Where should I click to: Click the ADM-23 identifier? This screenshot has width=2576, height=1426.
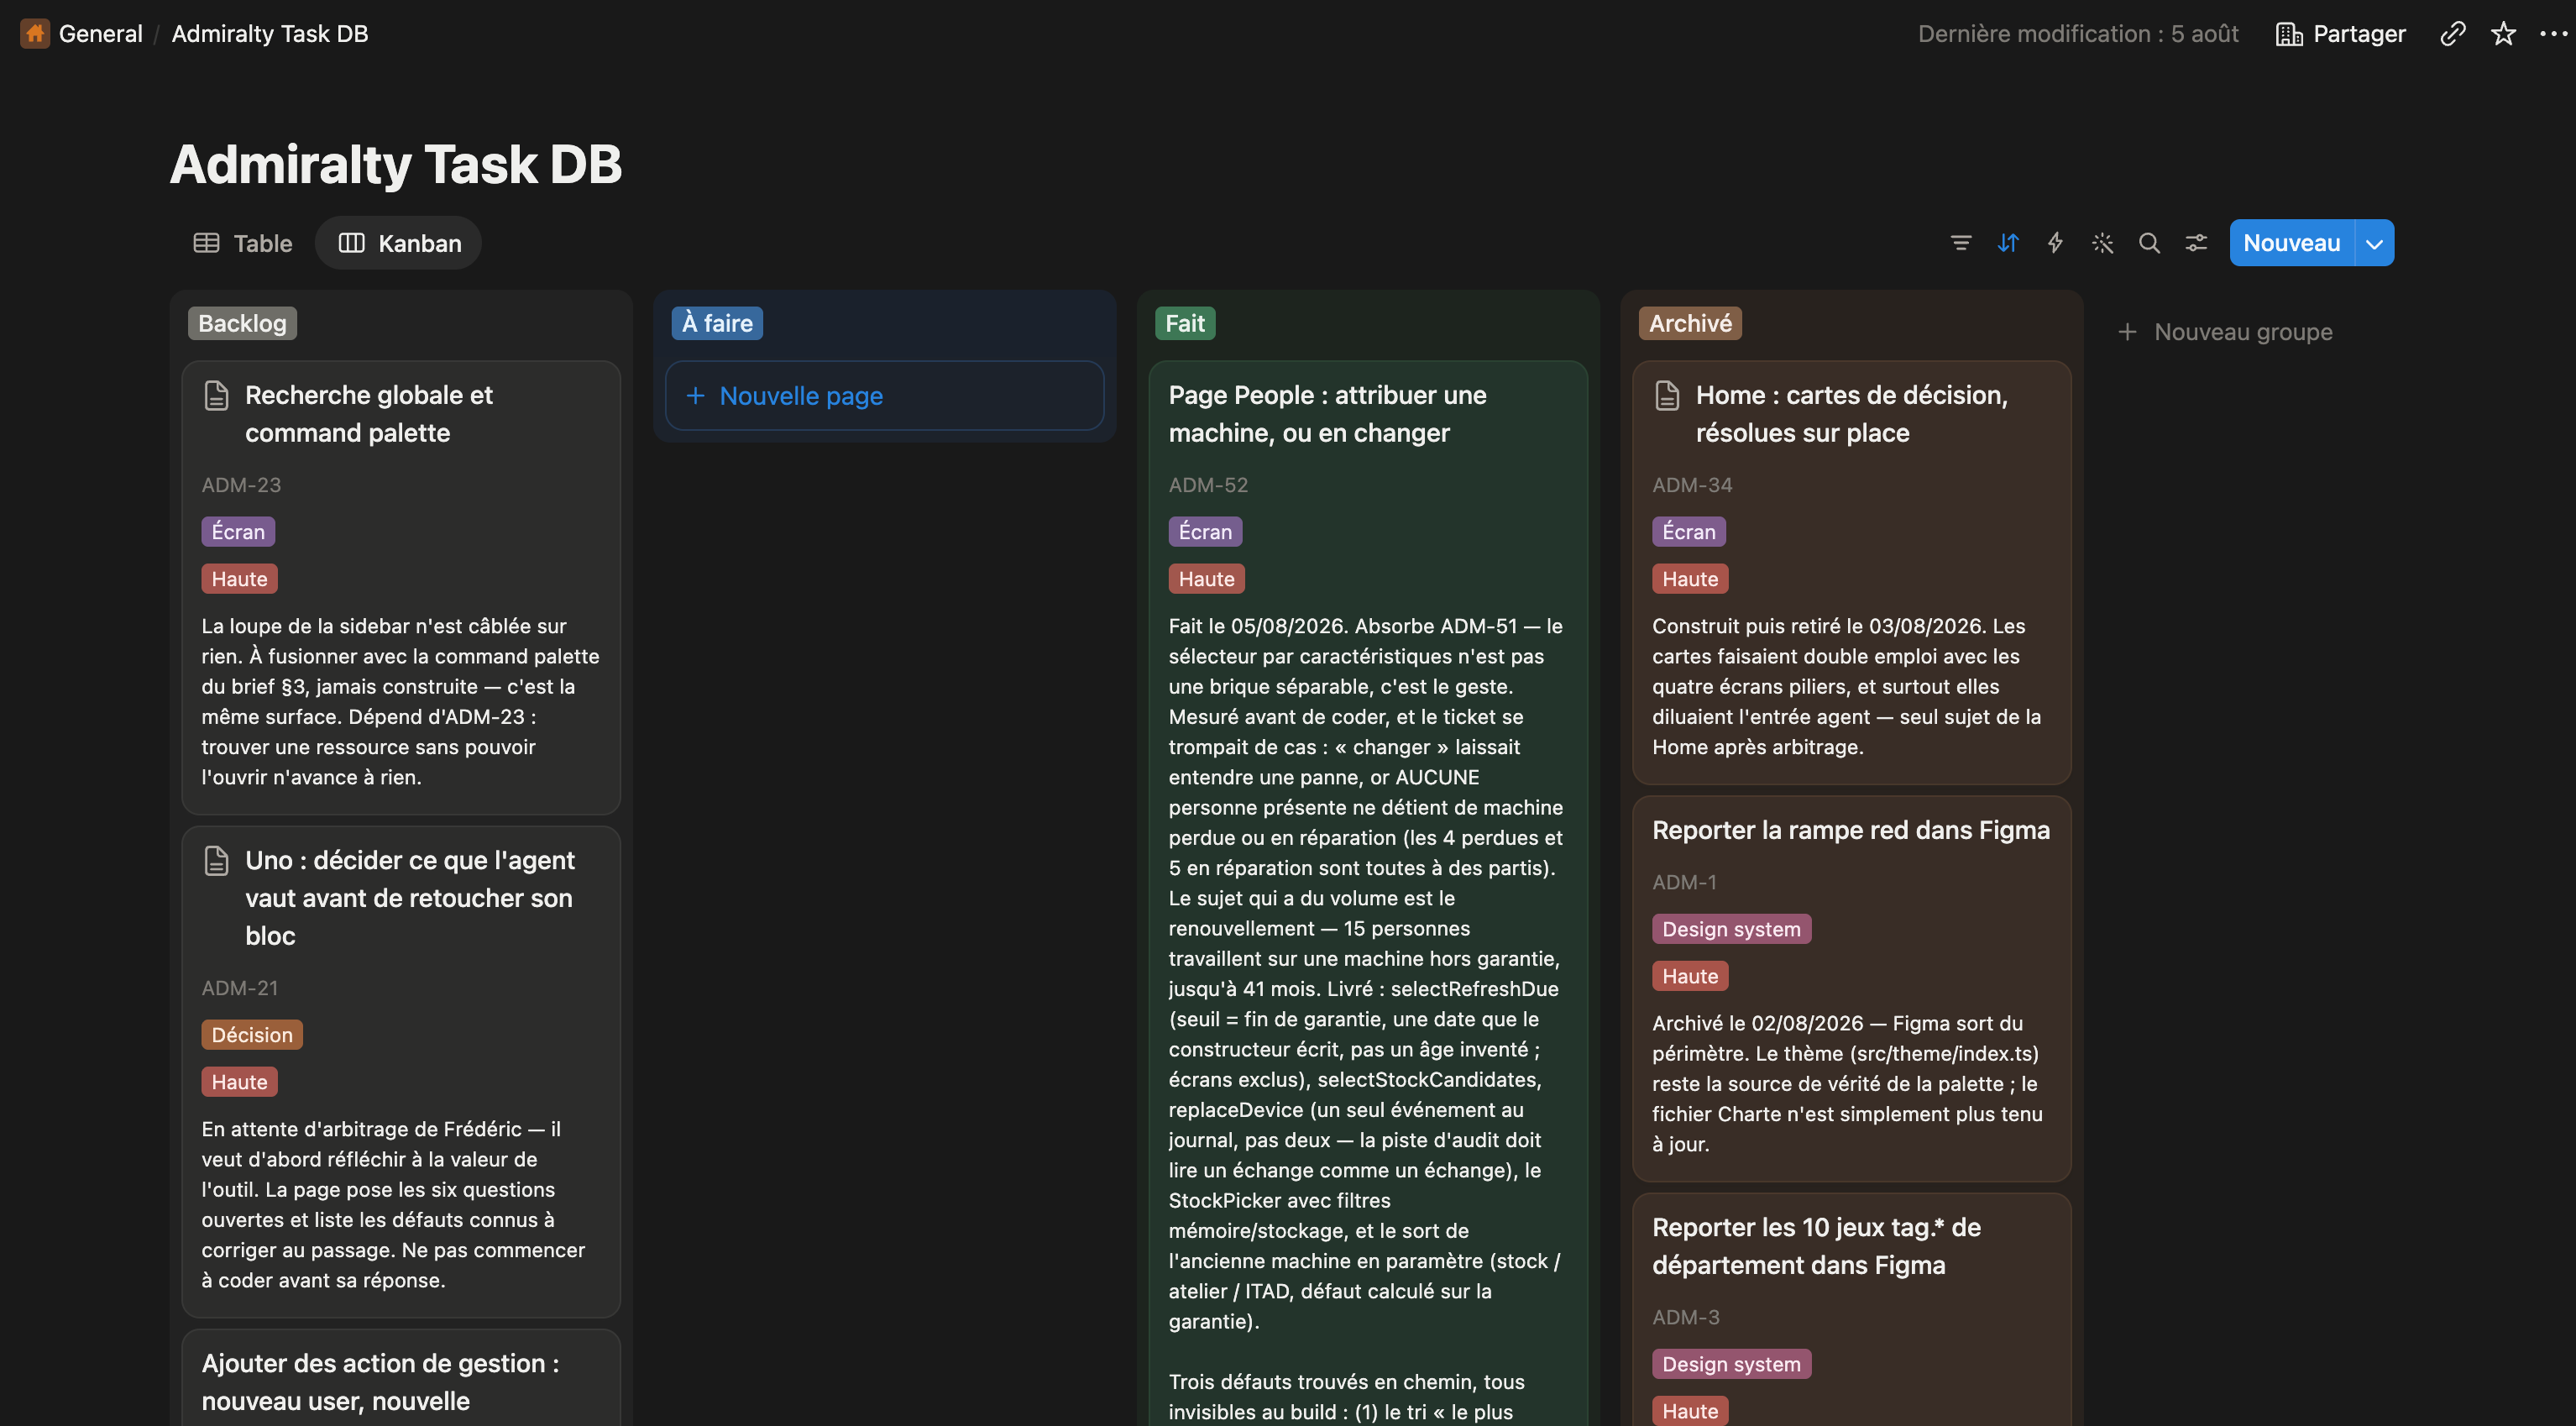tap(241, 485)
